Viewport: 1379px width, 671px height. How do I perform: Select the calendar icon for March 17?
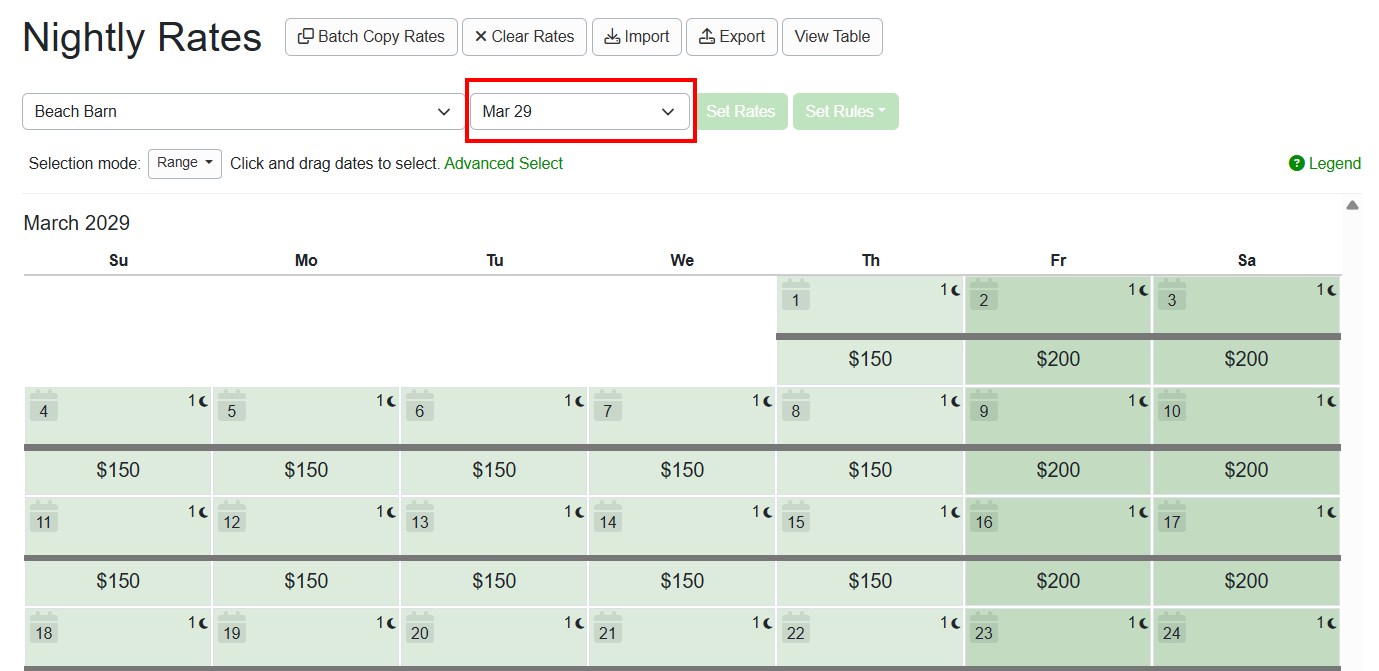[x=1172, y=518]
